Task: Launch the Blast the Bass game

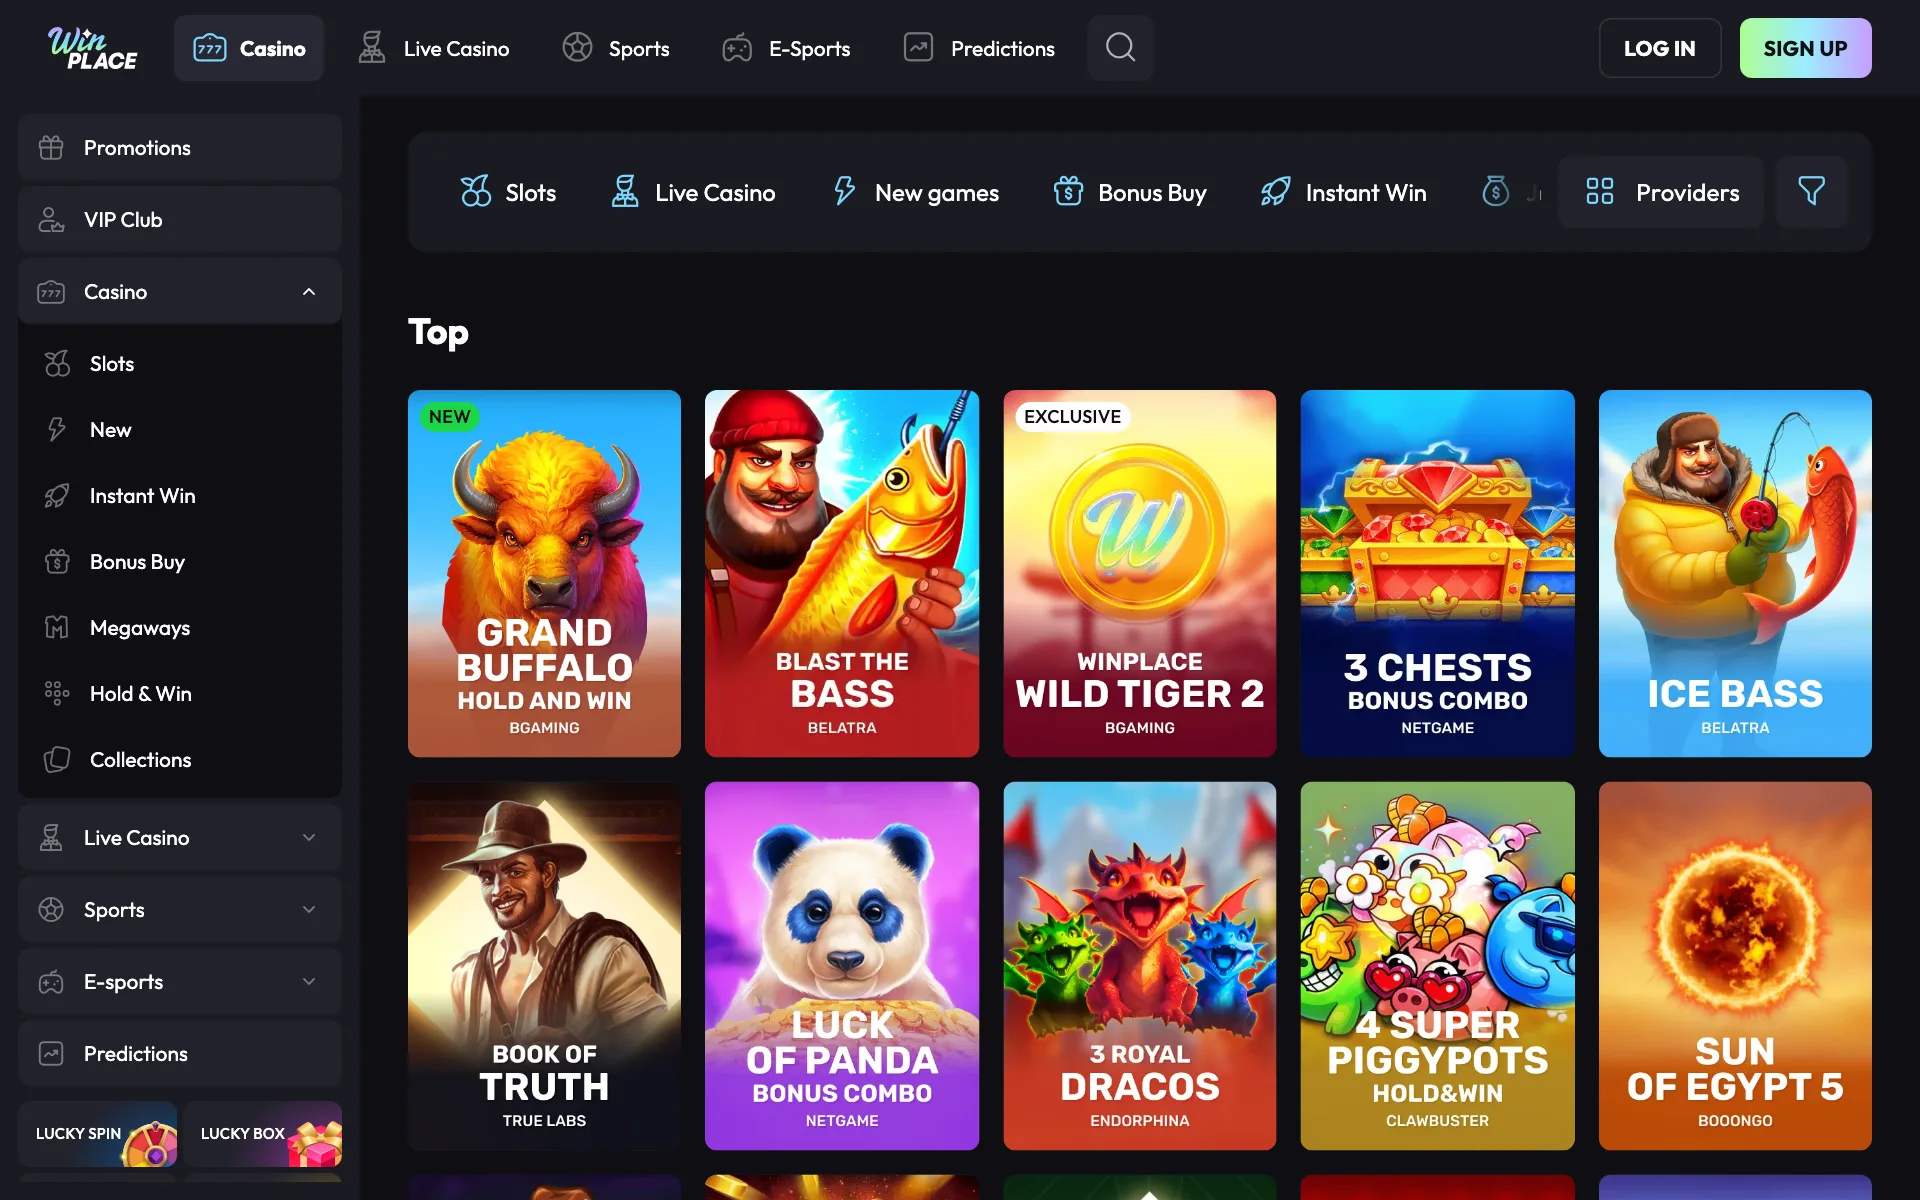Action: point(842,573)
